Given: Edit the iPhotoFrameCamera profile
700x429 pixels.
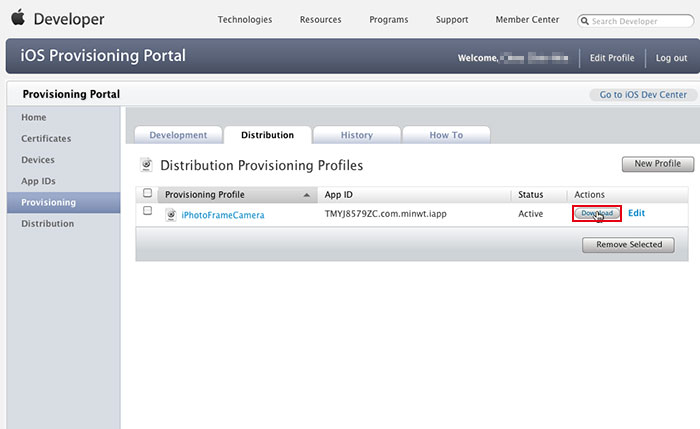Looking at the screenshot, I should pos(637,213).
